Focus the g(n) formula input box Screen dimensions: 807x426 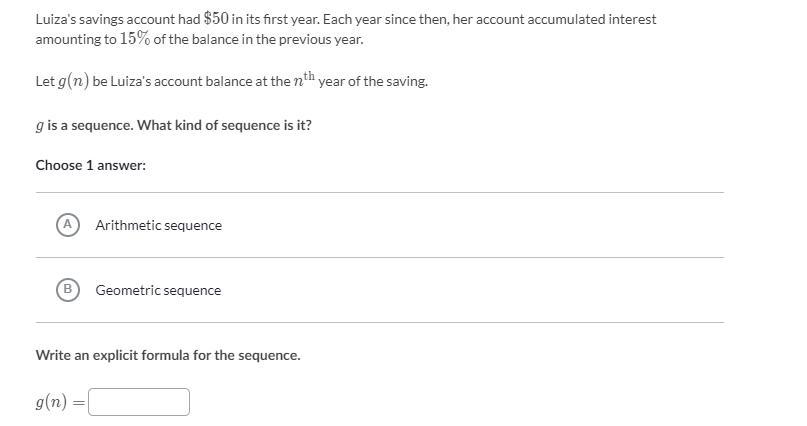[x=139, y=402]
